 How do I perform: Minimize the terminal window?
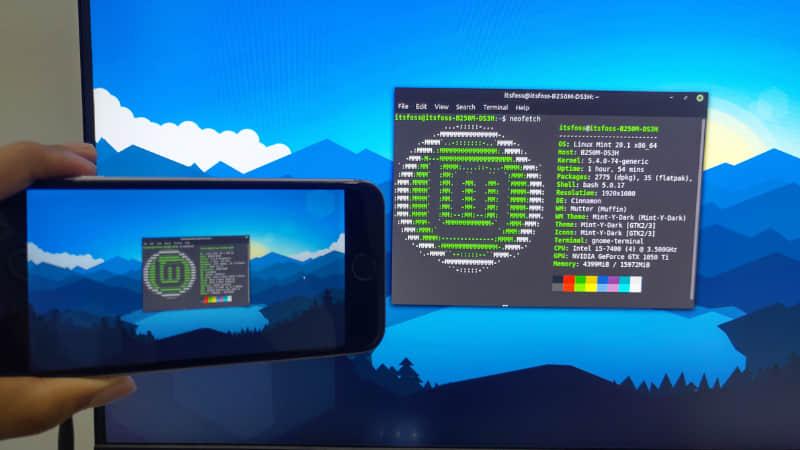(671, 97)
